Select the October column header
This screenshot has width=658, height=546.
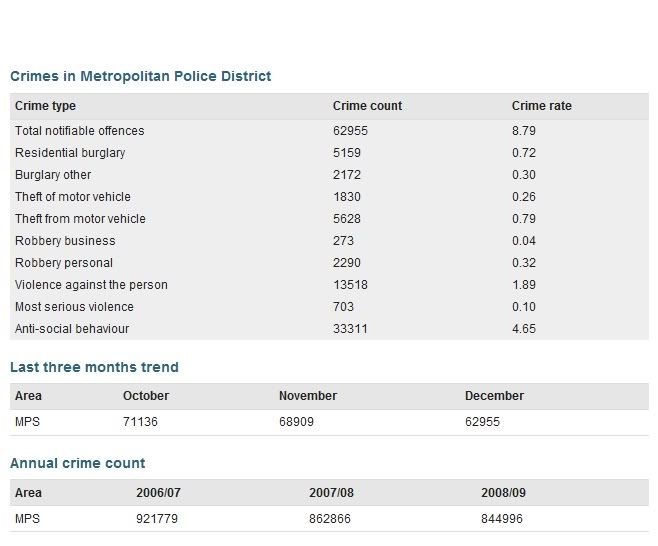point(146,396)
